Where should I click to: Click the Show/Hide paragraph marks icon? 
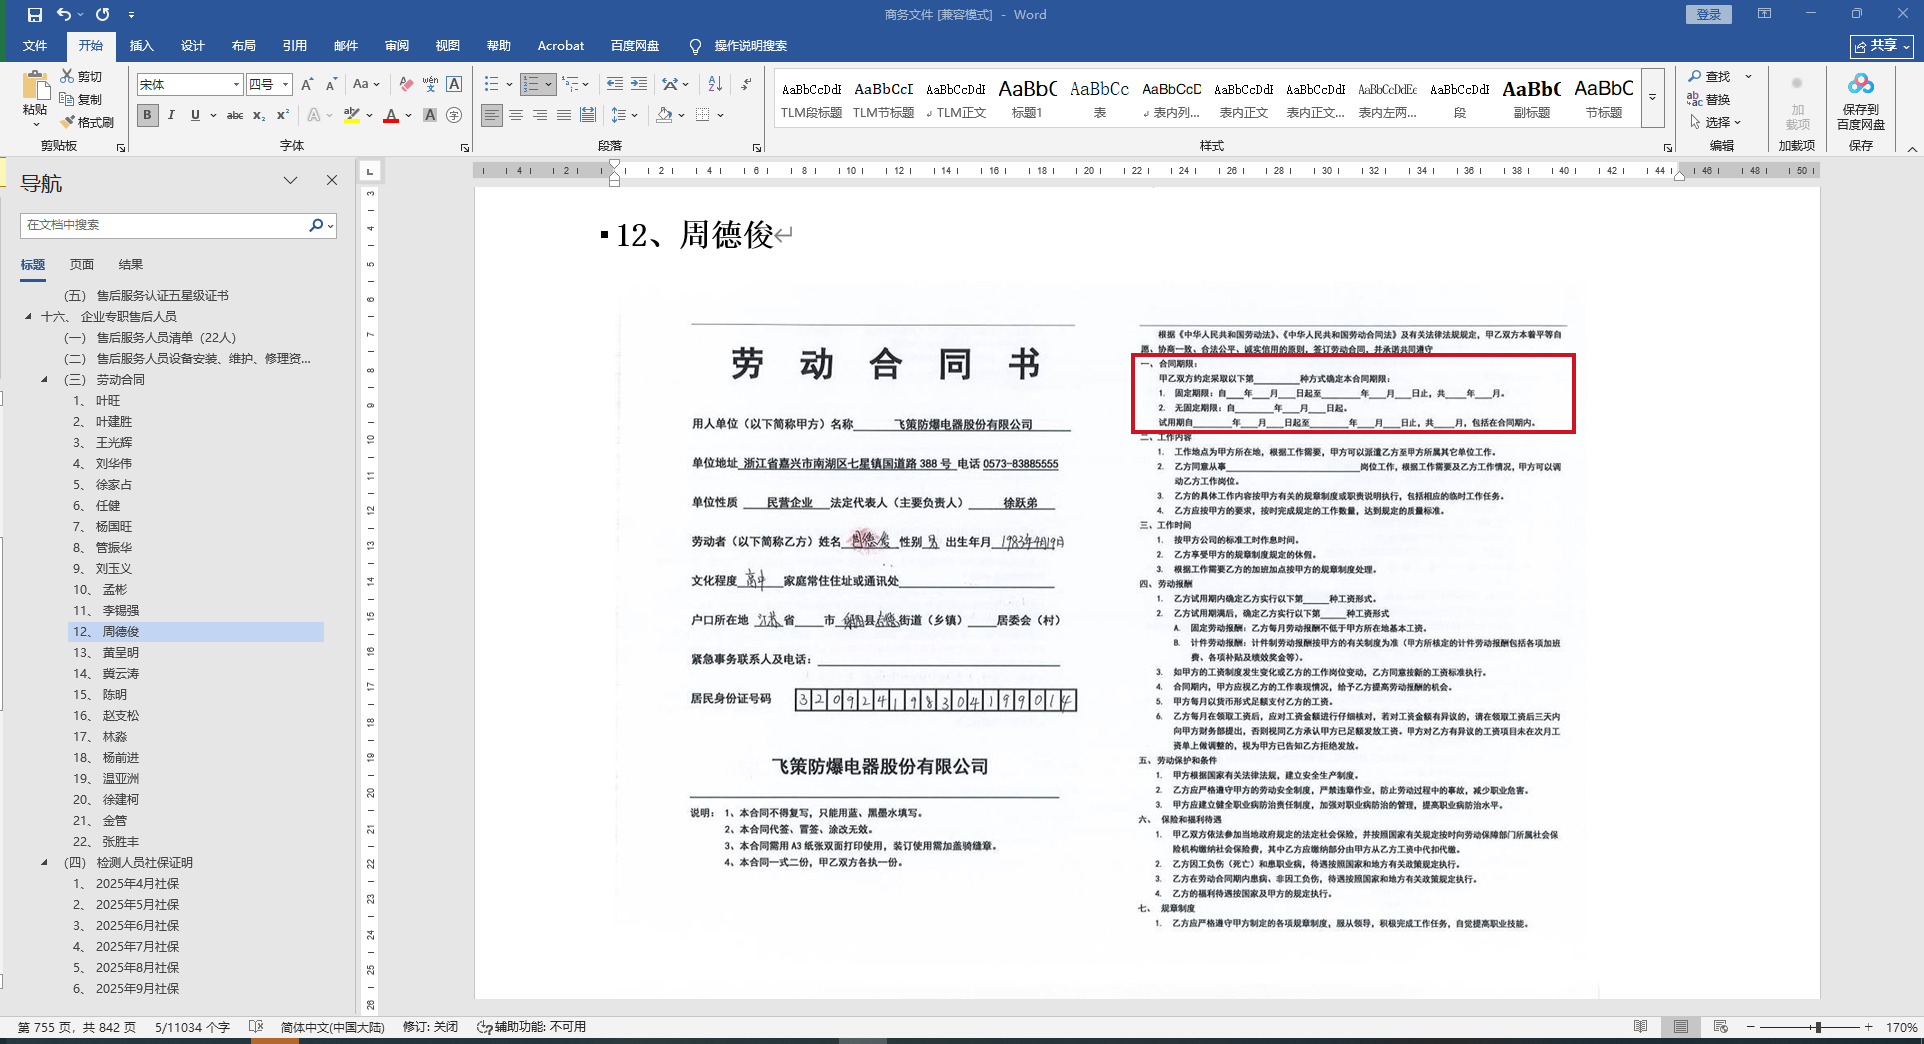[746, 85]
